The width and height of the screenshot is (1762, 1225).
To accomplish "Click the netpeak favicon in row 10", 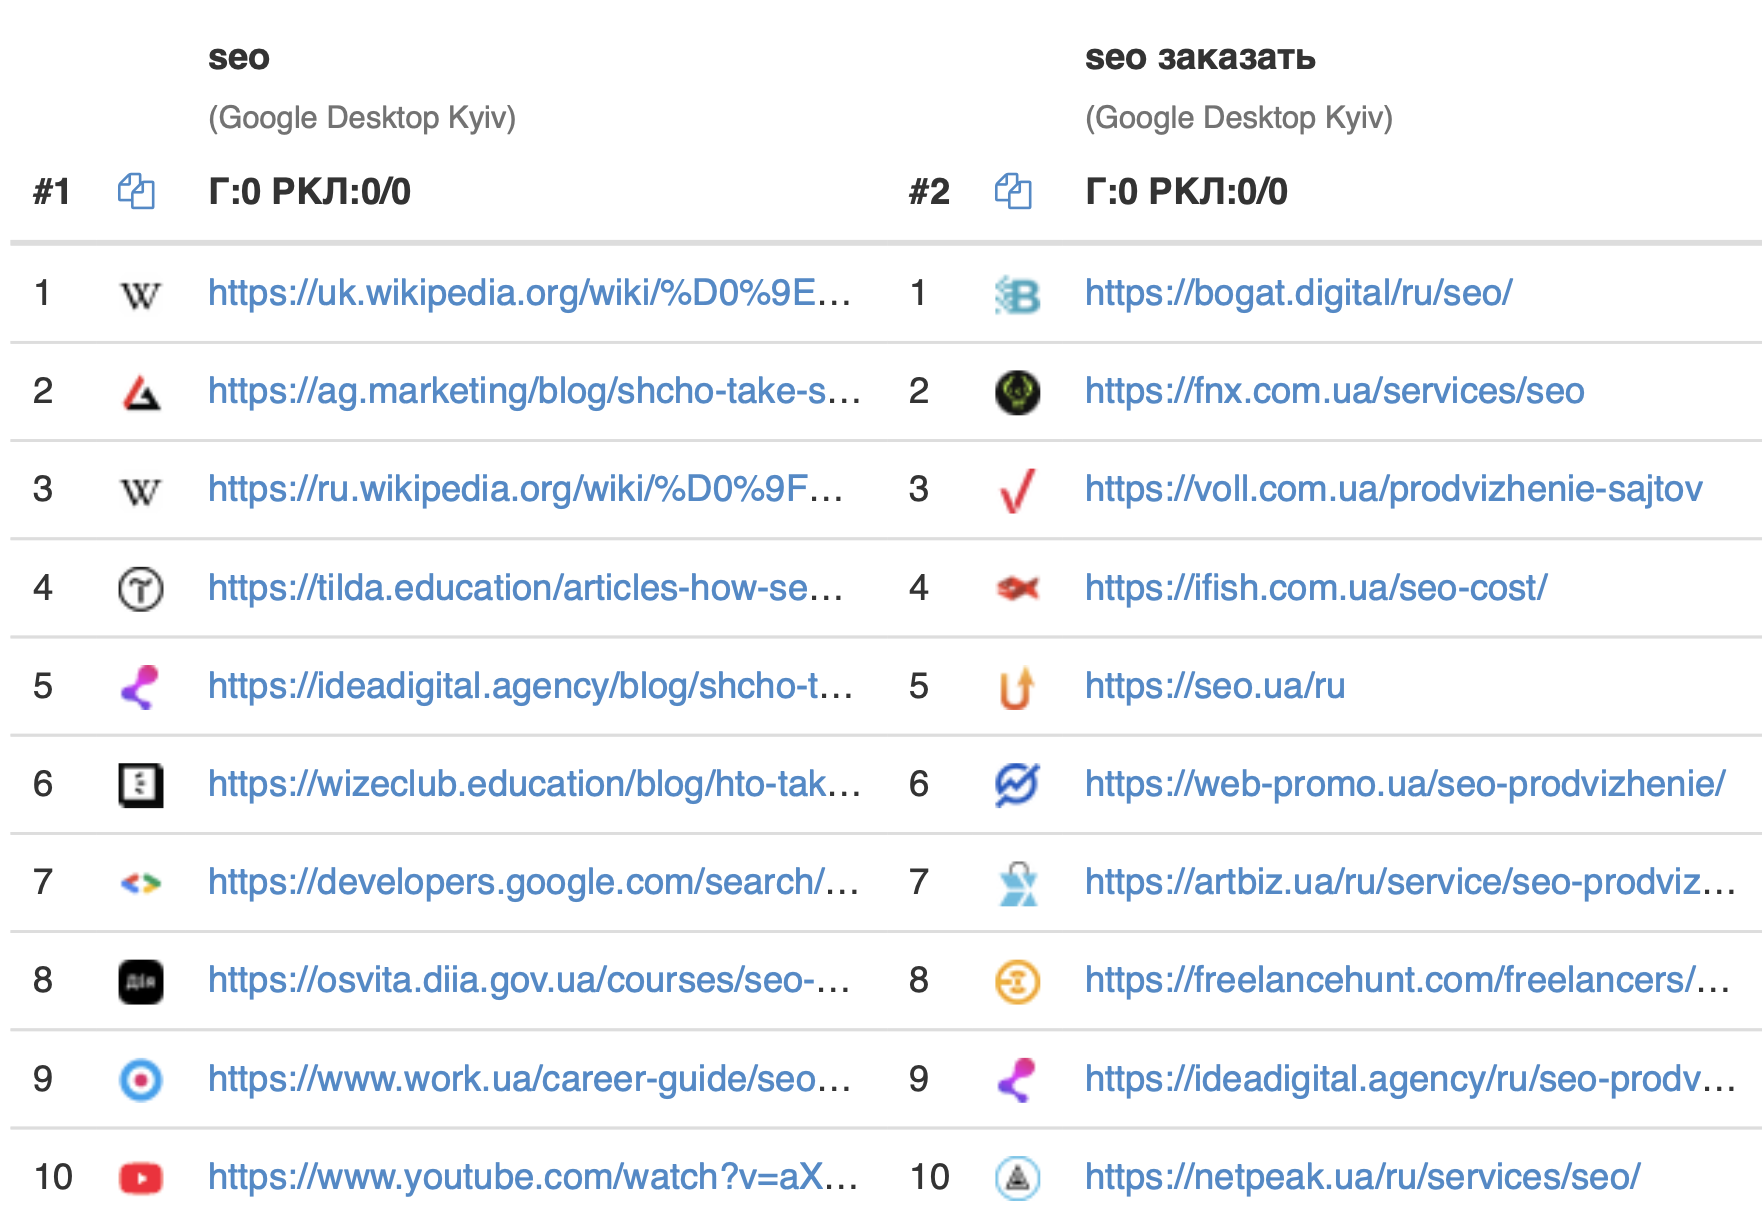I will [1017, 1178].
